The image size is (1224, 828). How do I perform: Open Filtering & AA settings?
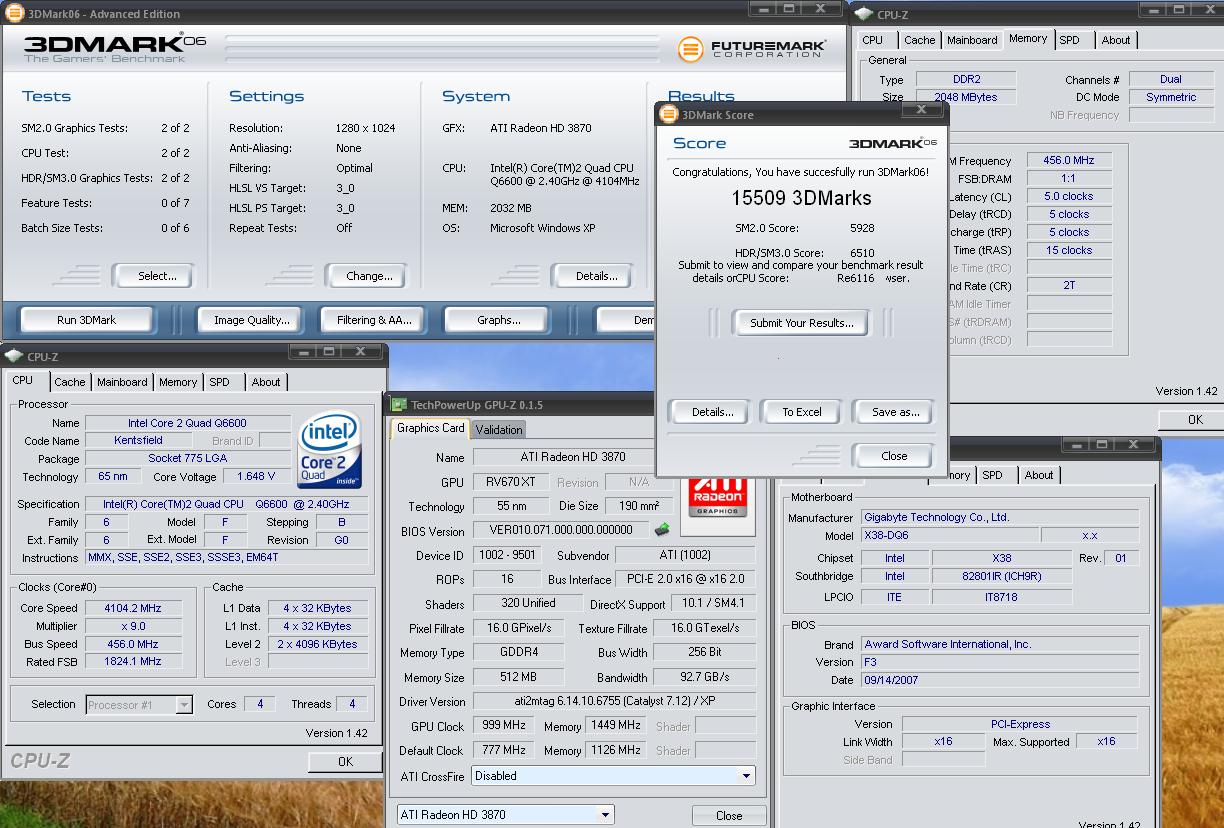pos(374,320)
